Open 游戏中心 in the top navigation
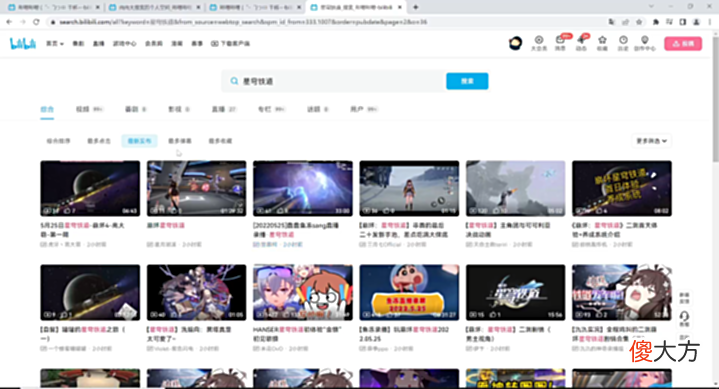Viewport: 719px width, 389px height. [x=125, y=44]
